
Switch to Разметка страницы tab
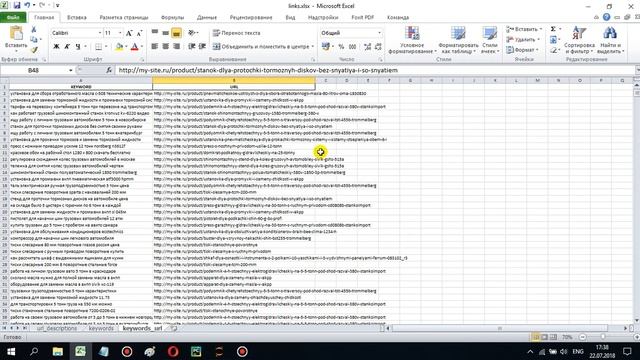pos(124,18)
